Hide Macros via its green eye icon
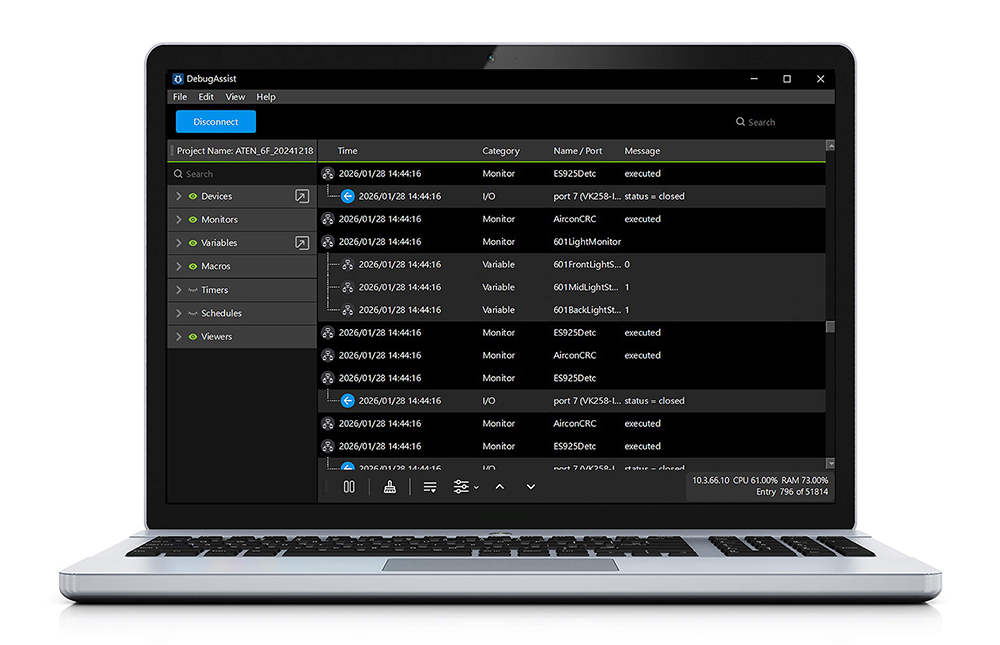 [x=193, y=267]
